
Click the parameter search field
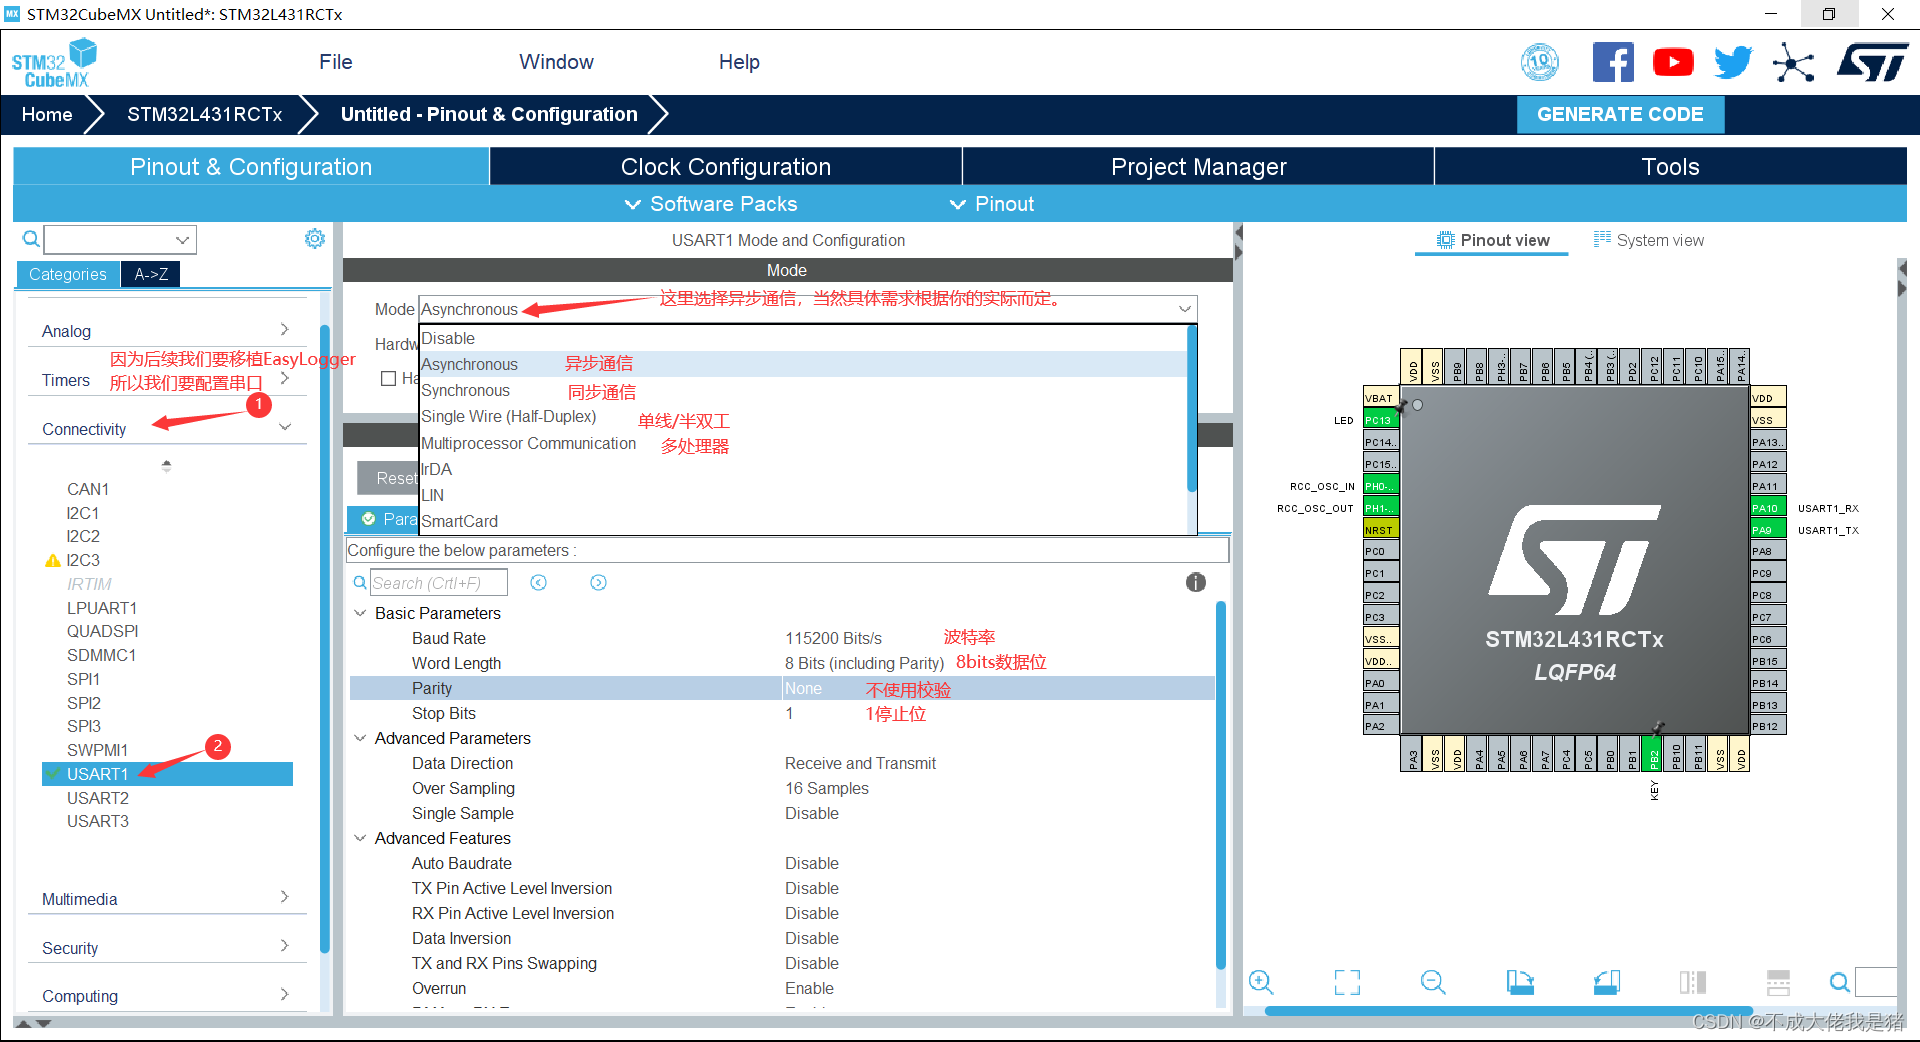(x=438, y=582)
